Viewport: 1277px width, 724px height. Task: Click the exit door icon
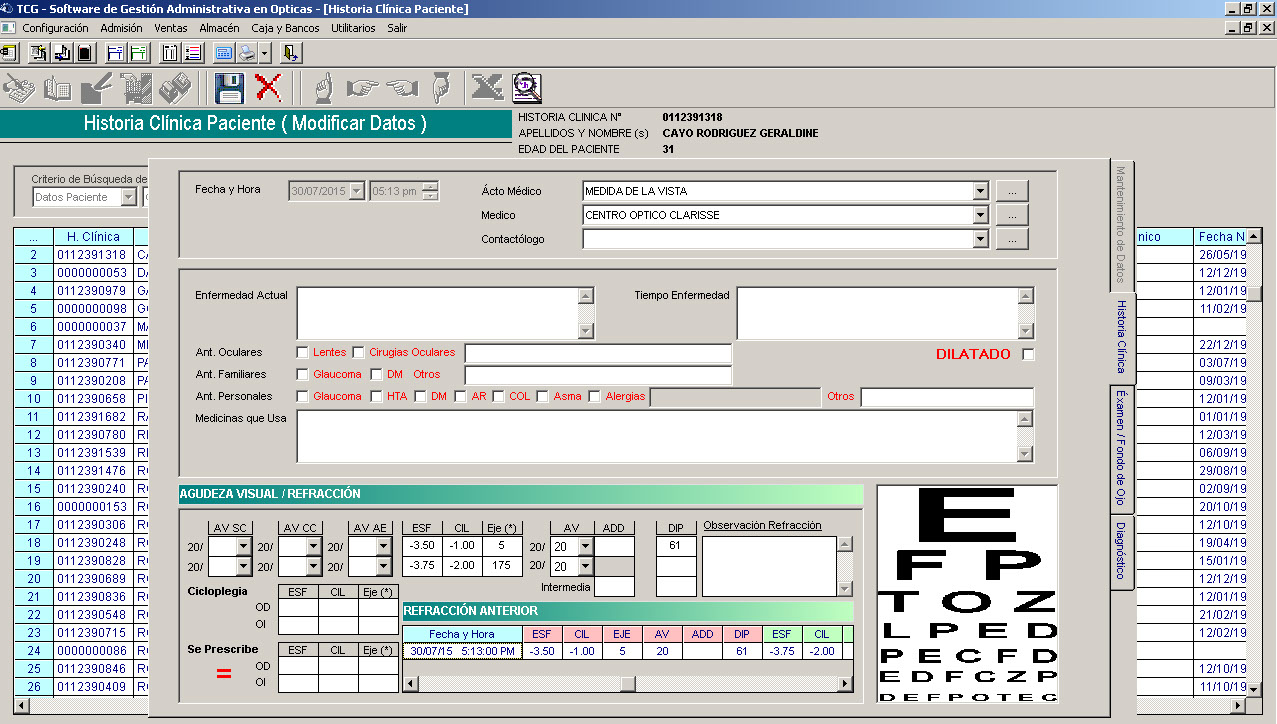pyautogui.click(x=291, y=53)
